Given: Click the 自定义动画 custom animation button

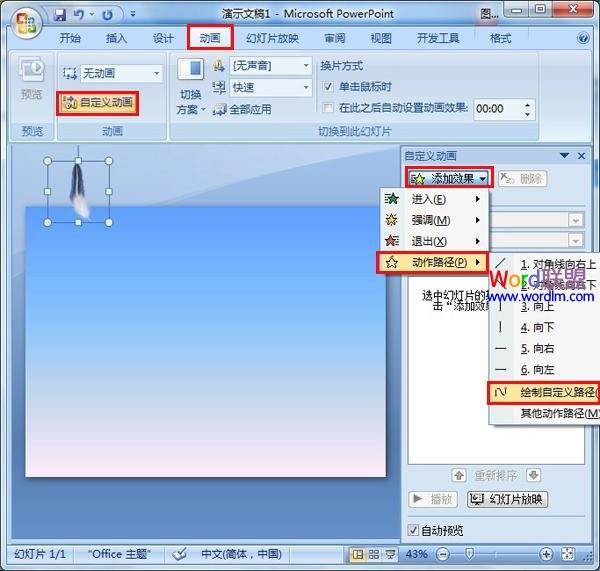Looking at the screenshot, I should (97, 102).
